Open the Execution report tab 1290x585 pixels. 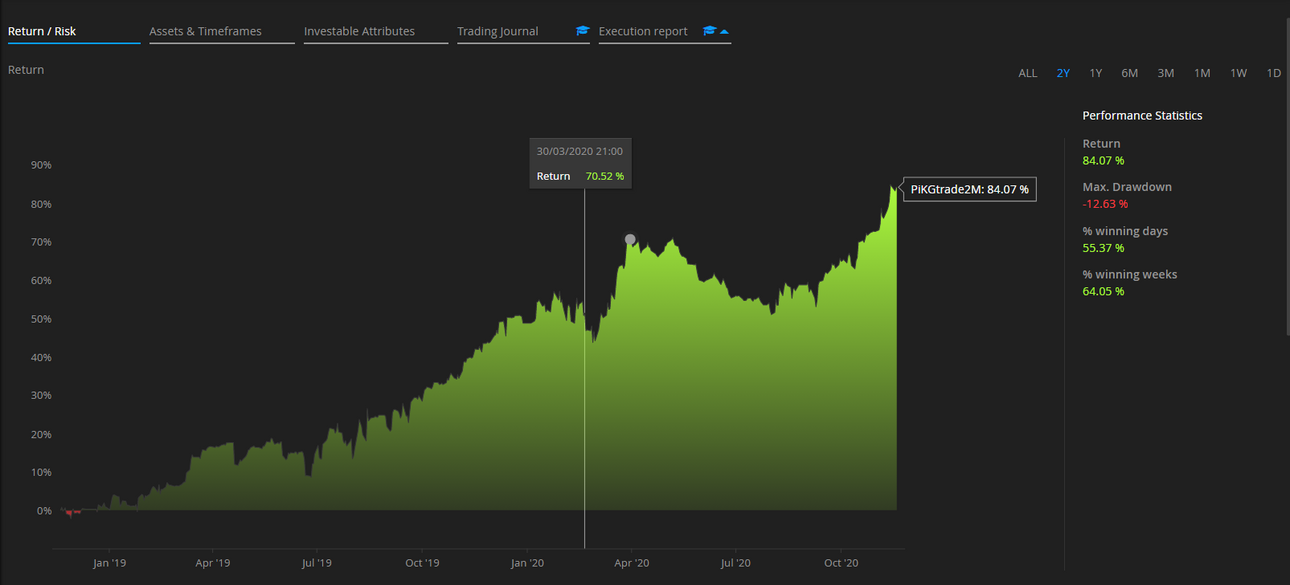[643, 31]
